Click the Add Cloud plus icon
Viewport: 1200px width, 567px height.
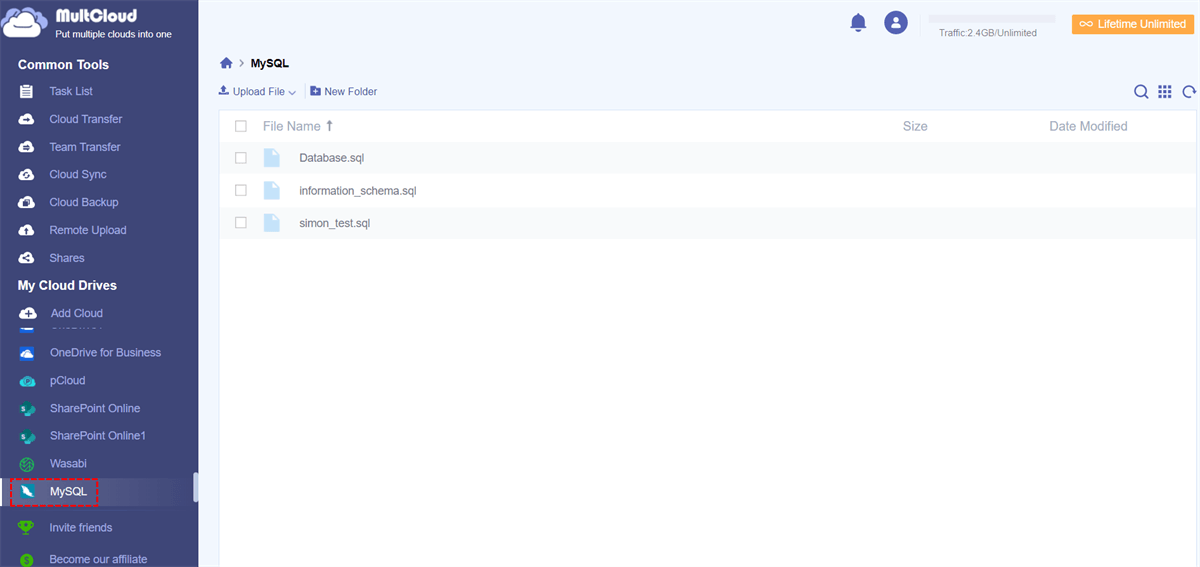(27, 313)
